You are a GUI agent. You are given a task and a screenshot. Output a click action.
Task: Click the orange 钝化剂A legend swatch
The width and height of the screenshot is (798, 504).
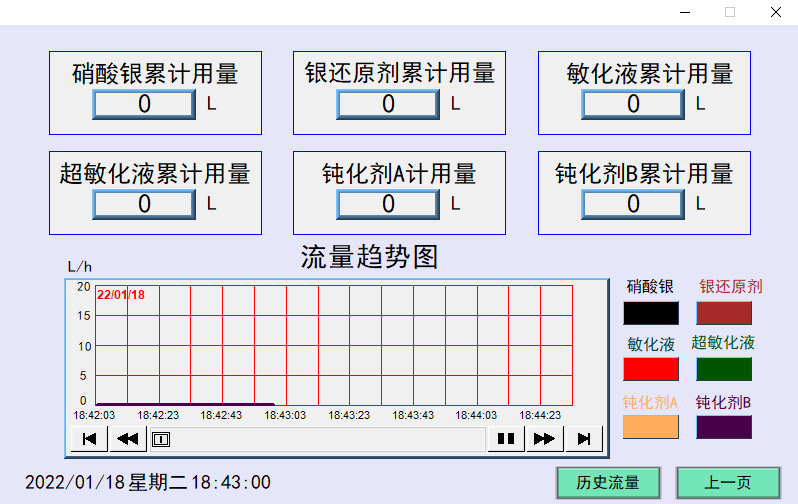651,427
